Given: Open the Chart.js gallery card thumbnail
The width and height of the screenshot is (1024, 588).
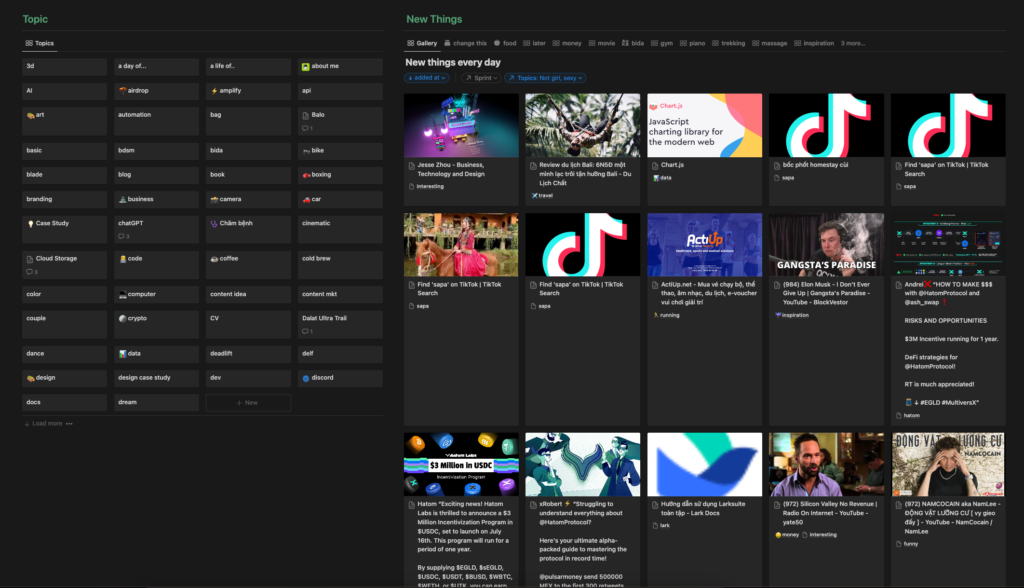Looking at the screenshot, I should point(704,125).
